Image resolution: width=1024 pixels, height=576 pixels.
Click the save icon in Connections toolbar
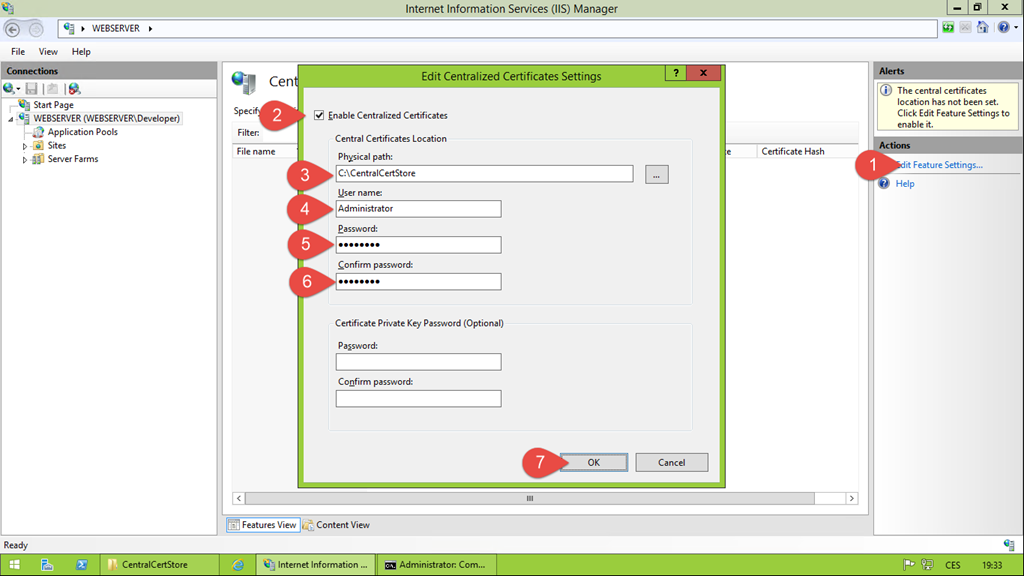tap(31, 89)
